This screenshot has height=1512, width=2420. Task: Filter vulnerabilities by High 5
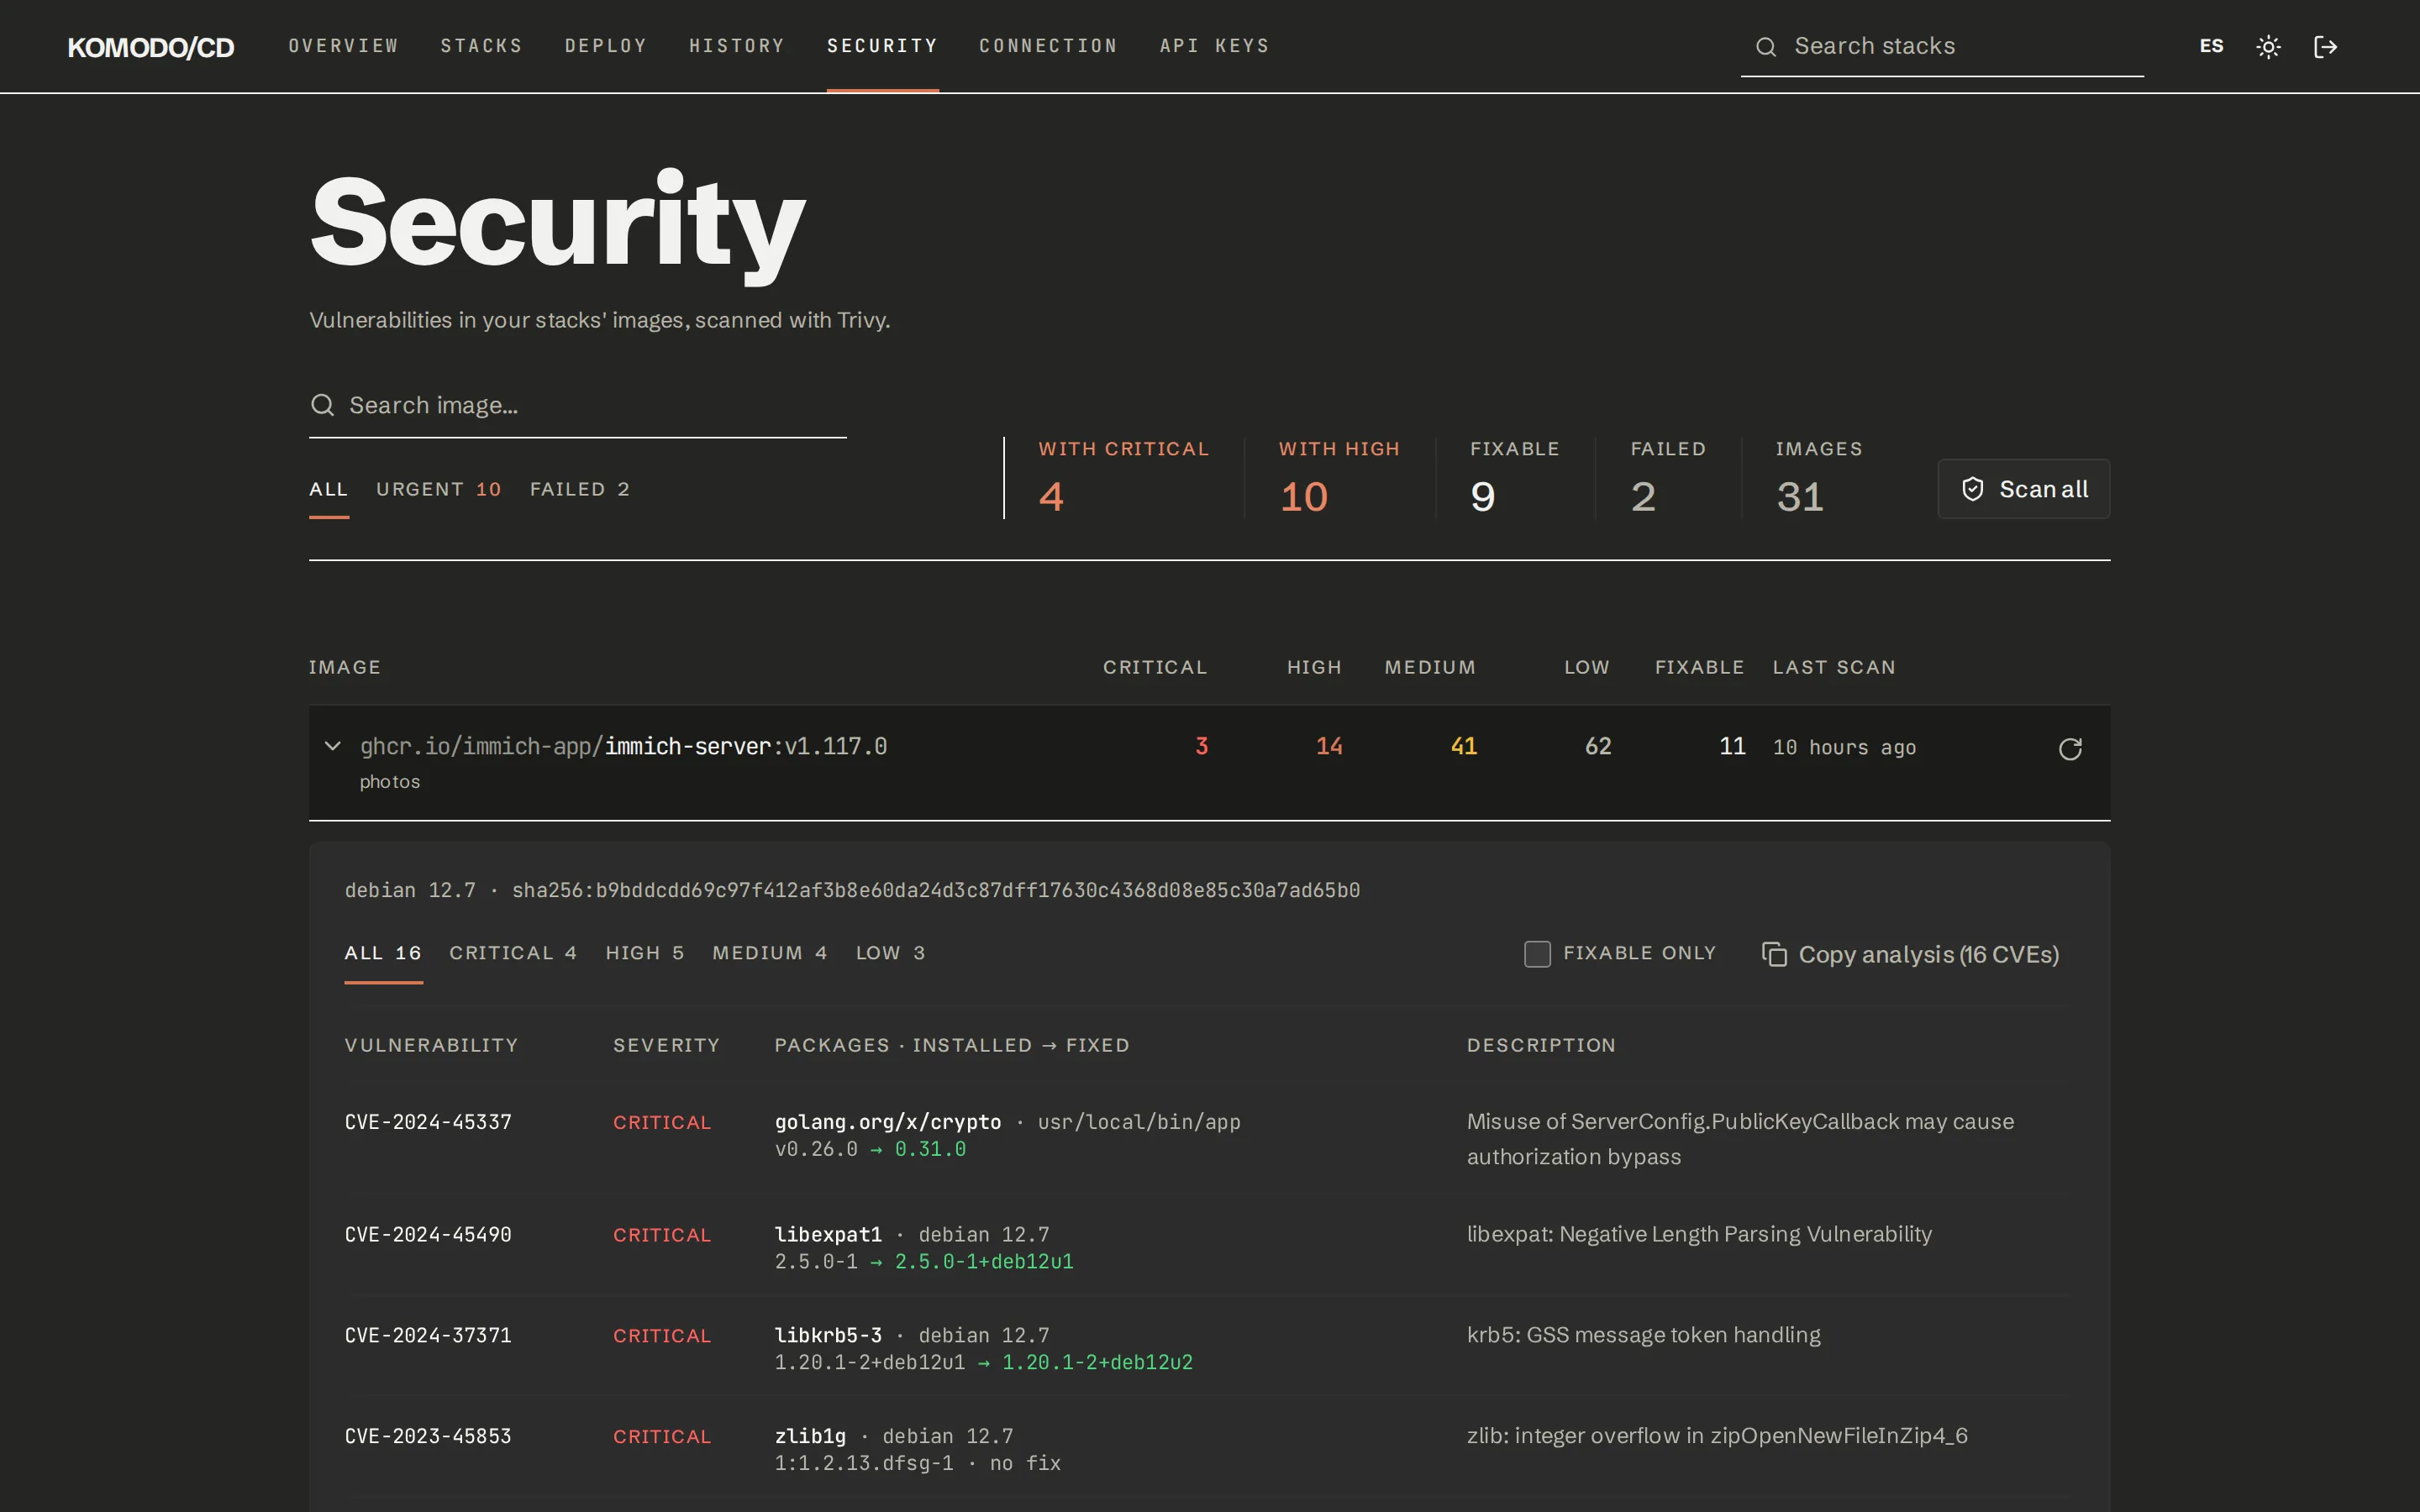645,953
